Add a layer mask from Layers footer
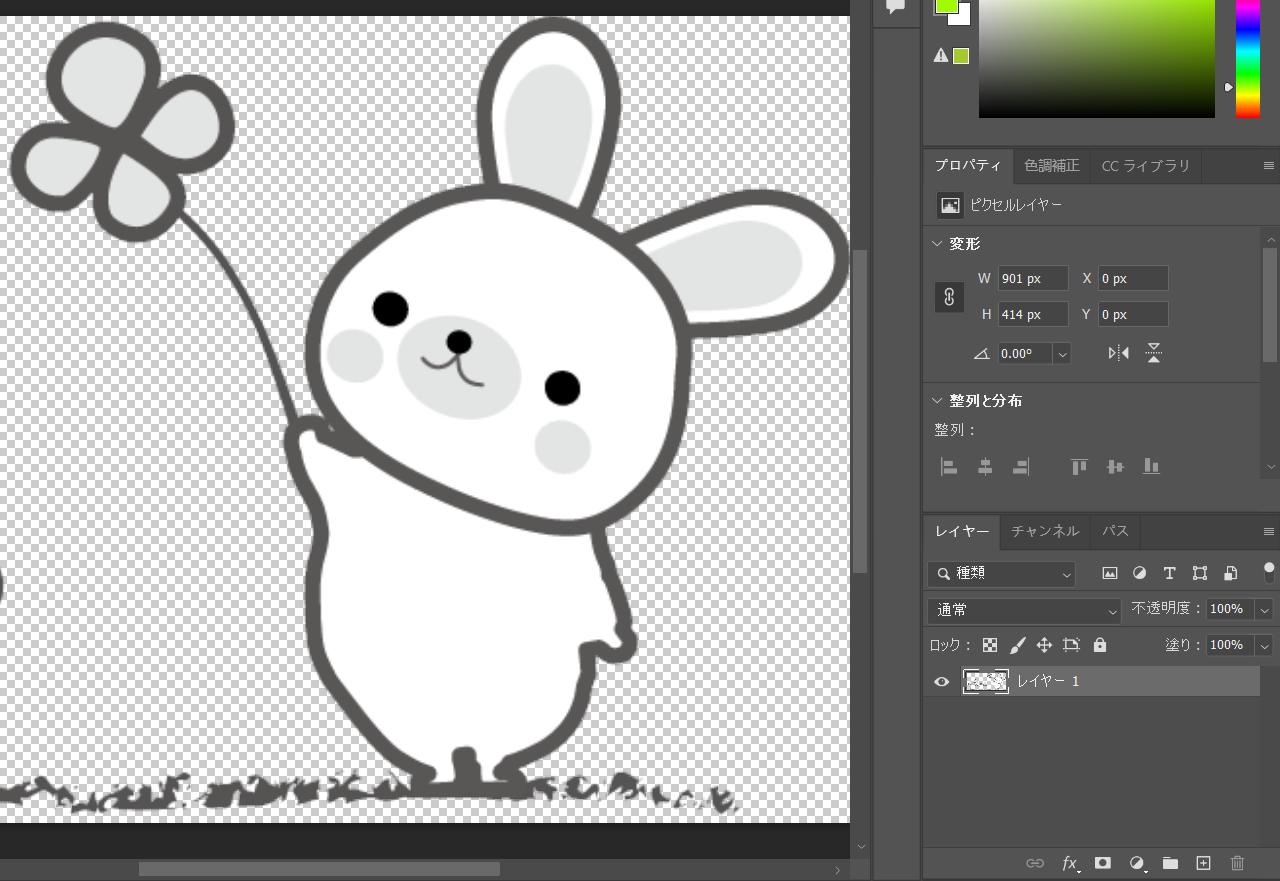The height and width of the screenshot is (881, 1280). (x=1103, y=863)
